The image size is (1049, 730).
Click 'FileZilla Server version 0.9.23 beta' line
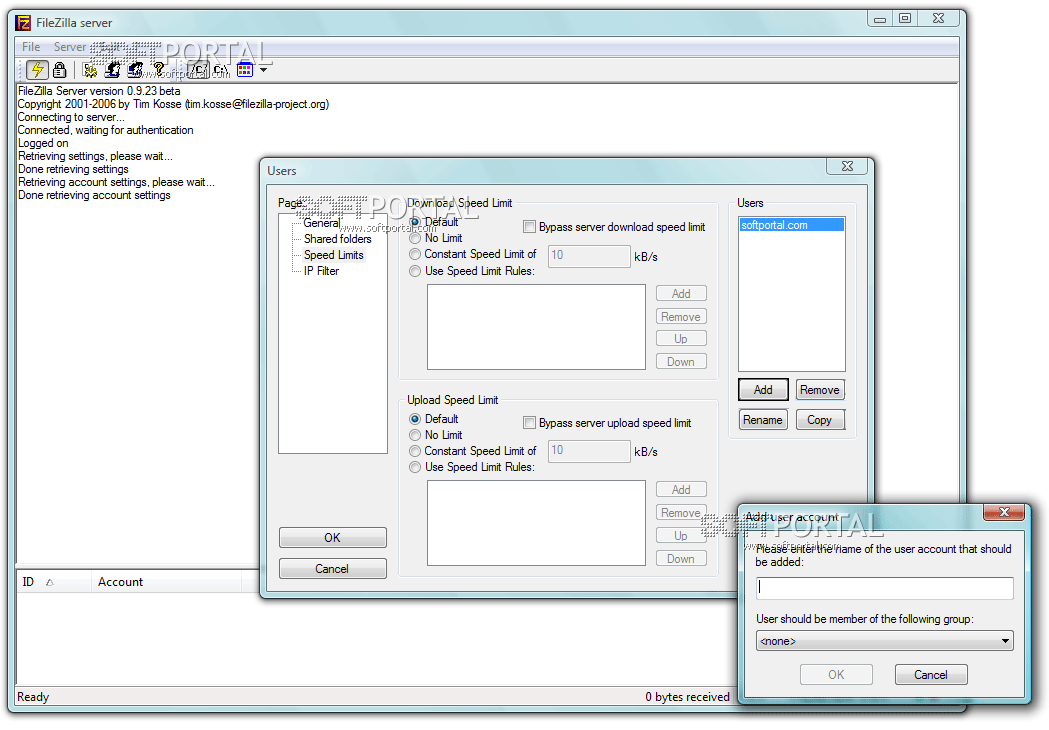click(99, 91)
